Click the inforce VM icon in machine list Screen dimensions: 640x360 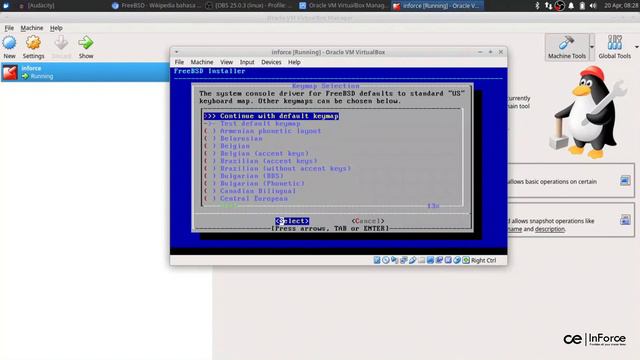10,72
